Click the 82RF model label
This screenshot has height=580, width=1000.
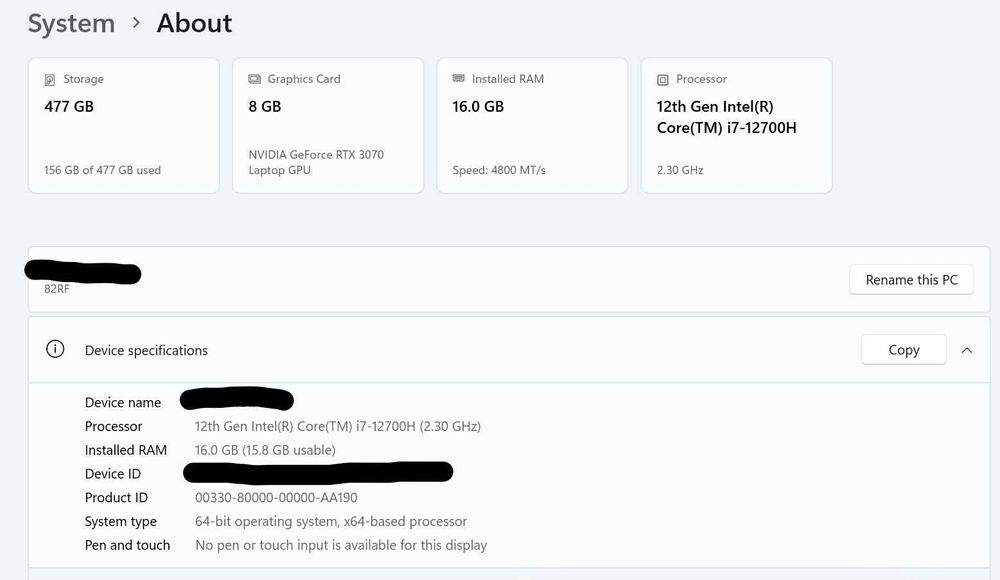coord(57,288)
